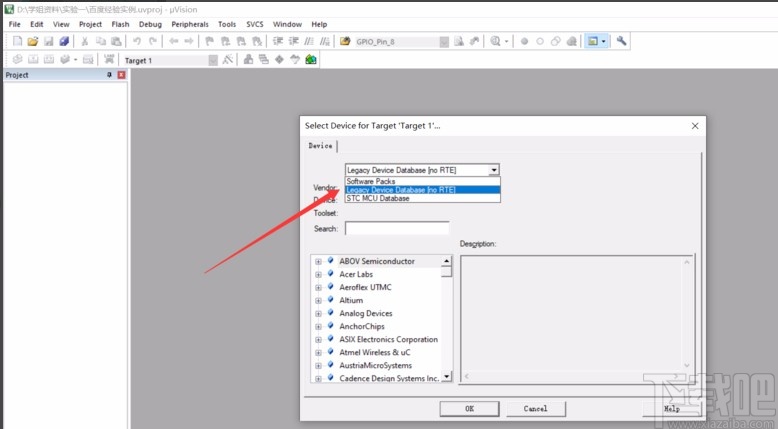Choose Legacy Device Database [no RTE] option
Image resolution: width=778 pixels, height=429 pixels.
[x=423, y=189]
